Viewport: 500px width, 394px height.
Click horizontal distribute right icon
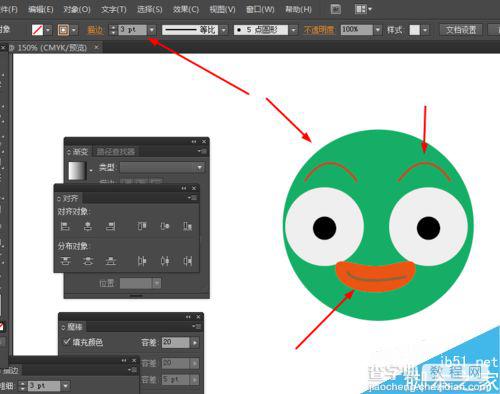click(x=187, y=261)
